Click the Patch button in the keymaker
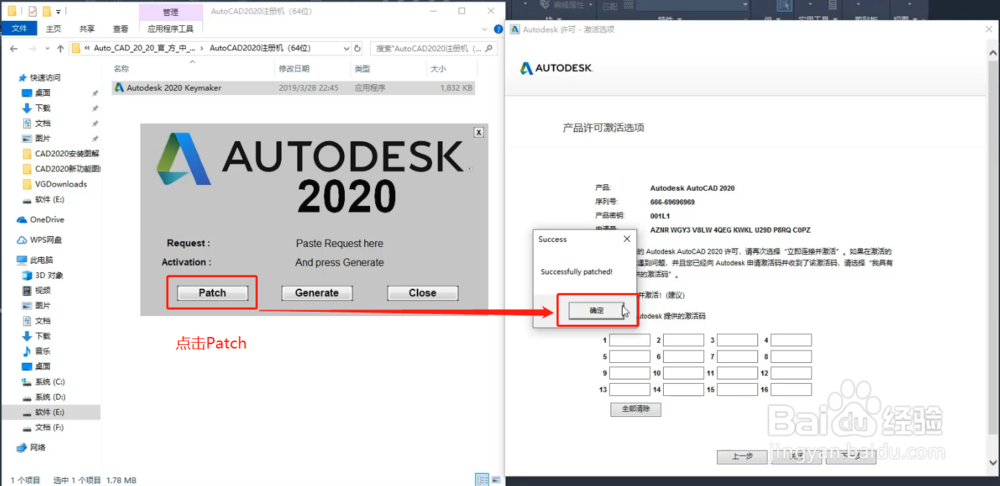Viewport: 1000px width, 486px height. [x=212, y=293]
